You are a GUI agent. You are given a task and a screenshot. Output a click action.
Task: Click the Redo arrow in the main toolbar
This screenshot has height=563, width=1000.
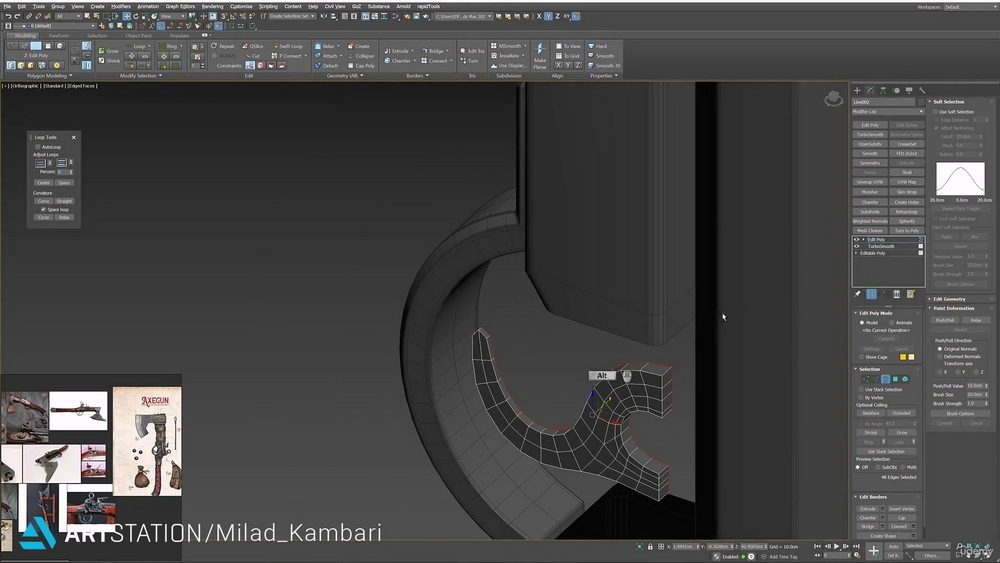pos(17,16)
